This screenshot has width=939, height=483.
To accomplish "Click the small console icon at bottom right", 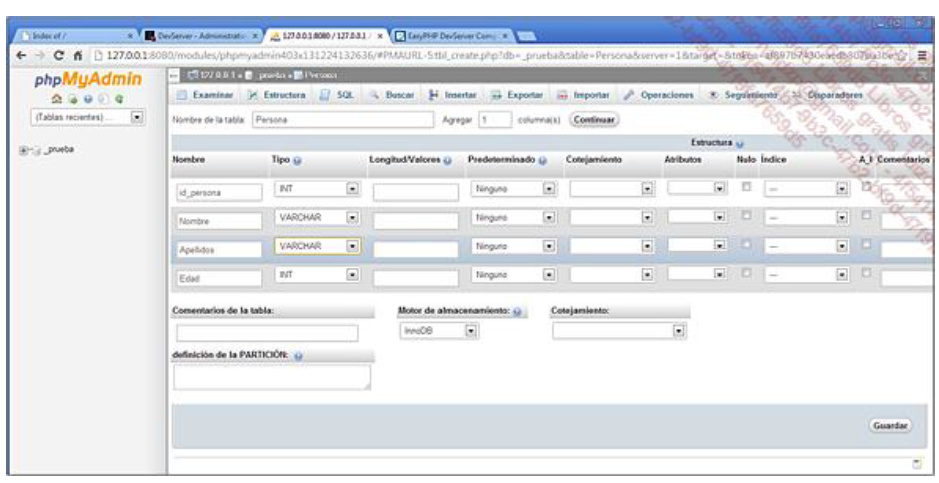I will pyautogui.click(x=917, y=463).
